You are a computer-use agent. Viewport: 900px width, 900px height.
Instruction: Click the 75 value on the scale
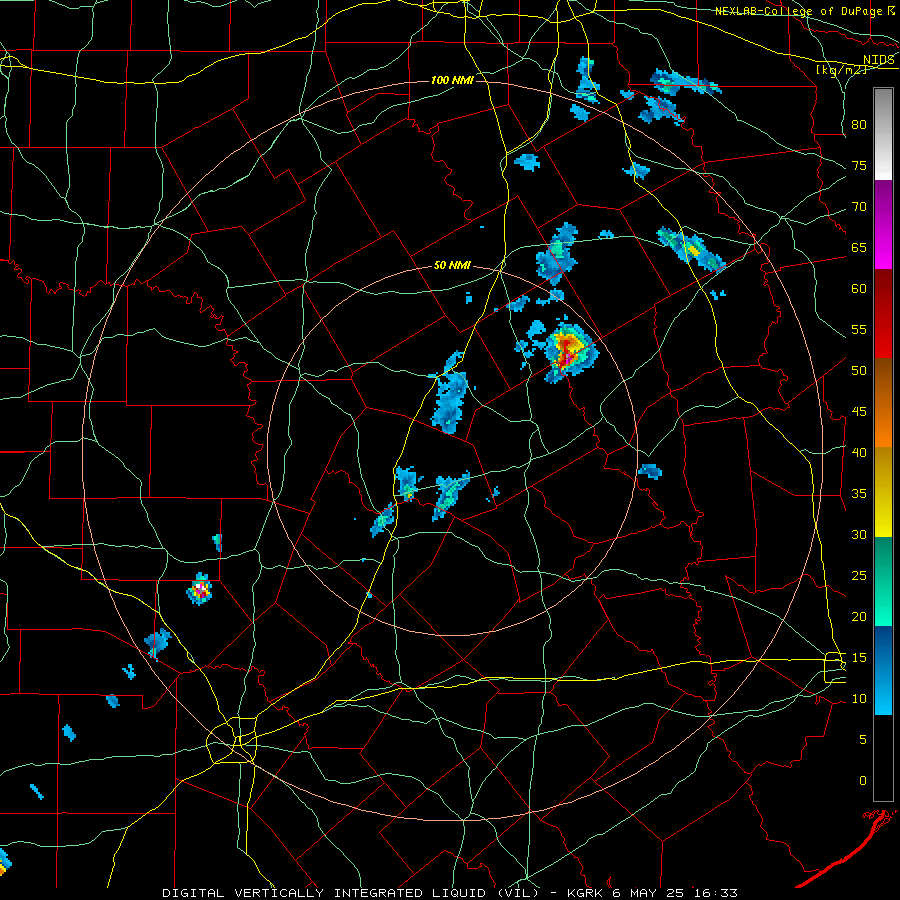(x=859, y=165)
